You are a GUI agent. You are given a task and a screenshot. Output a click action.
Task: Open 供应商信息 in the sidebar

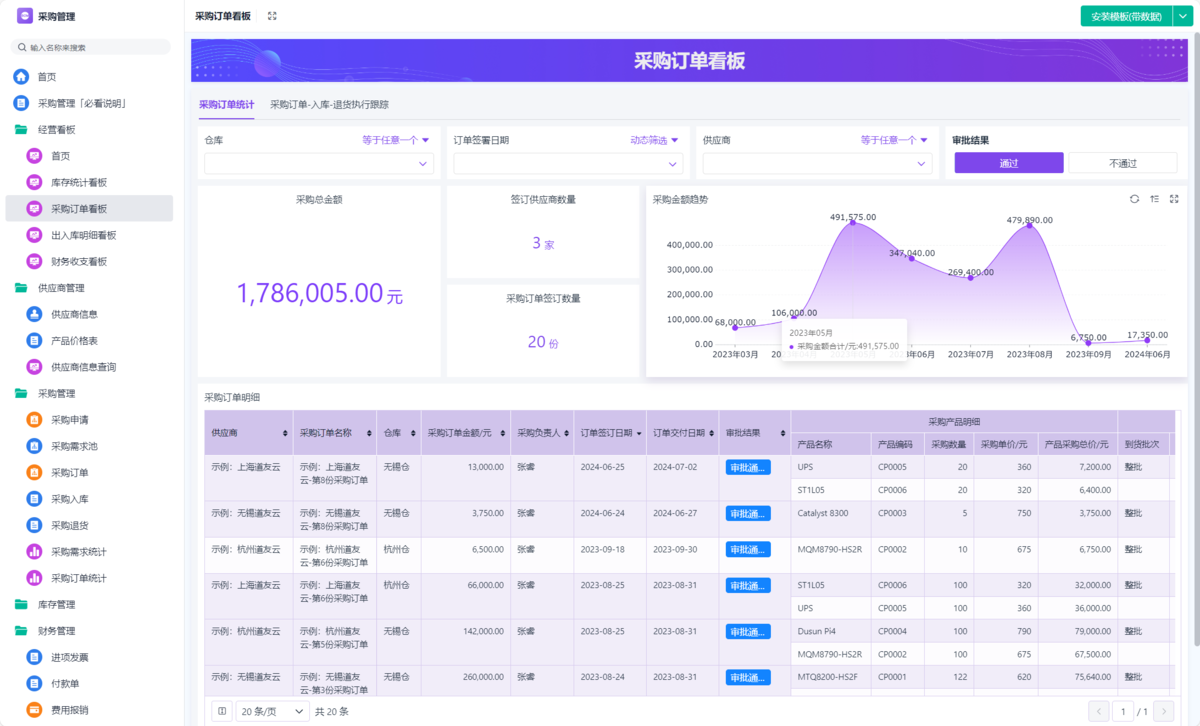click(75, 314)
